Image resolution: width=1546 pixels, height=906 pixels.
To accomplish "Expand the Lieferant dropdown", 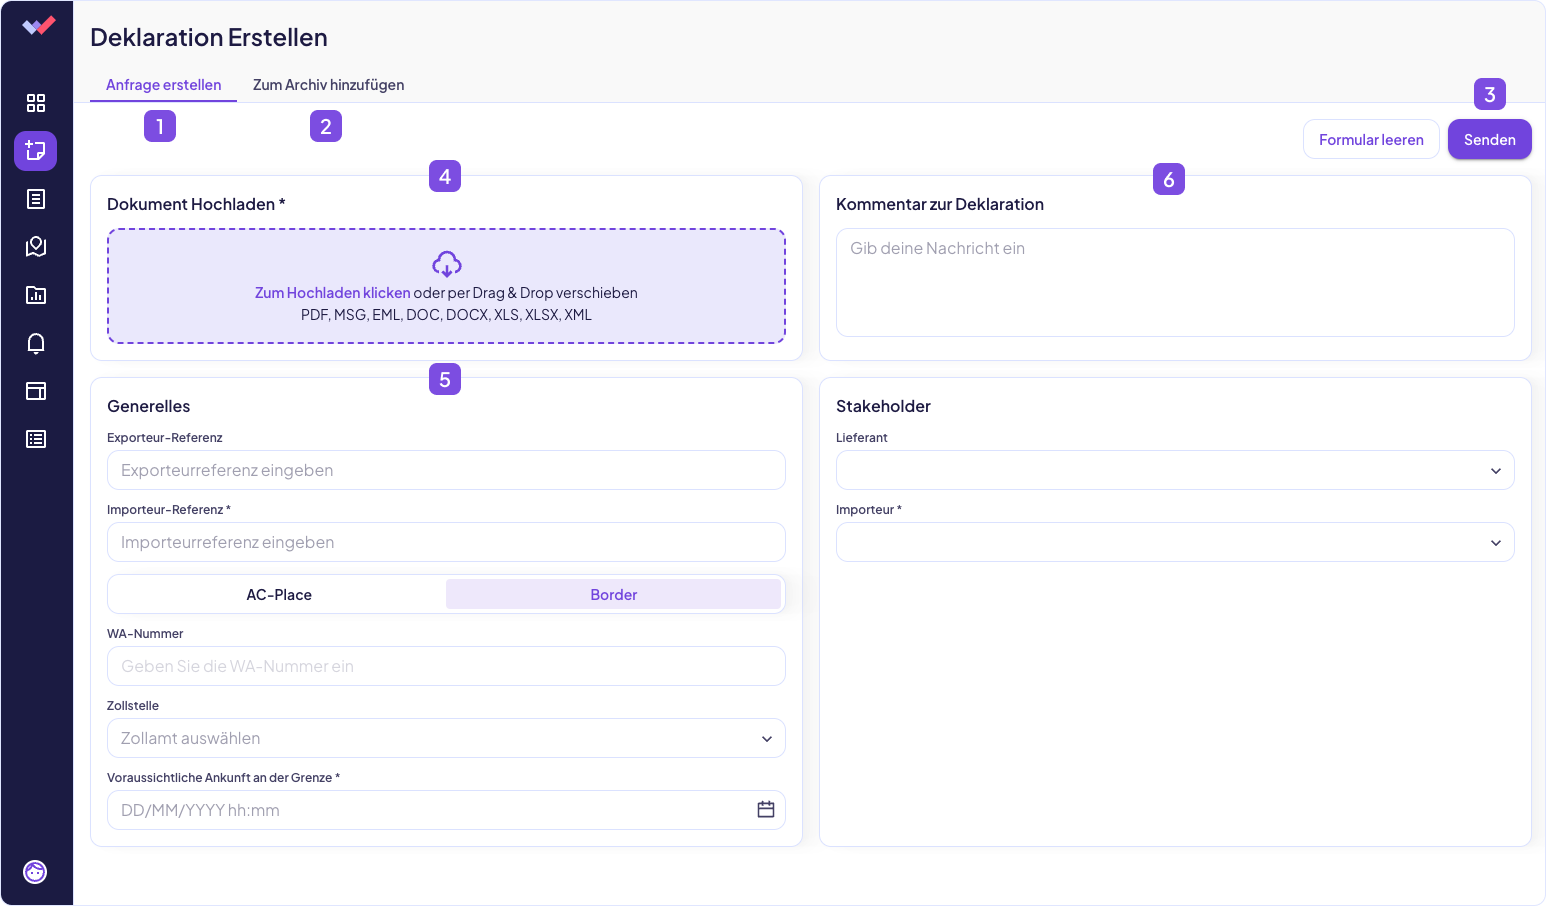I will tap(1175, 470).
